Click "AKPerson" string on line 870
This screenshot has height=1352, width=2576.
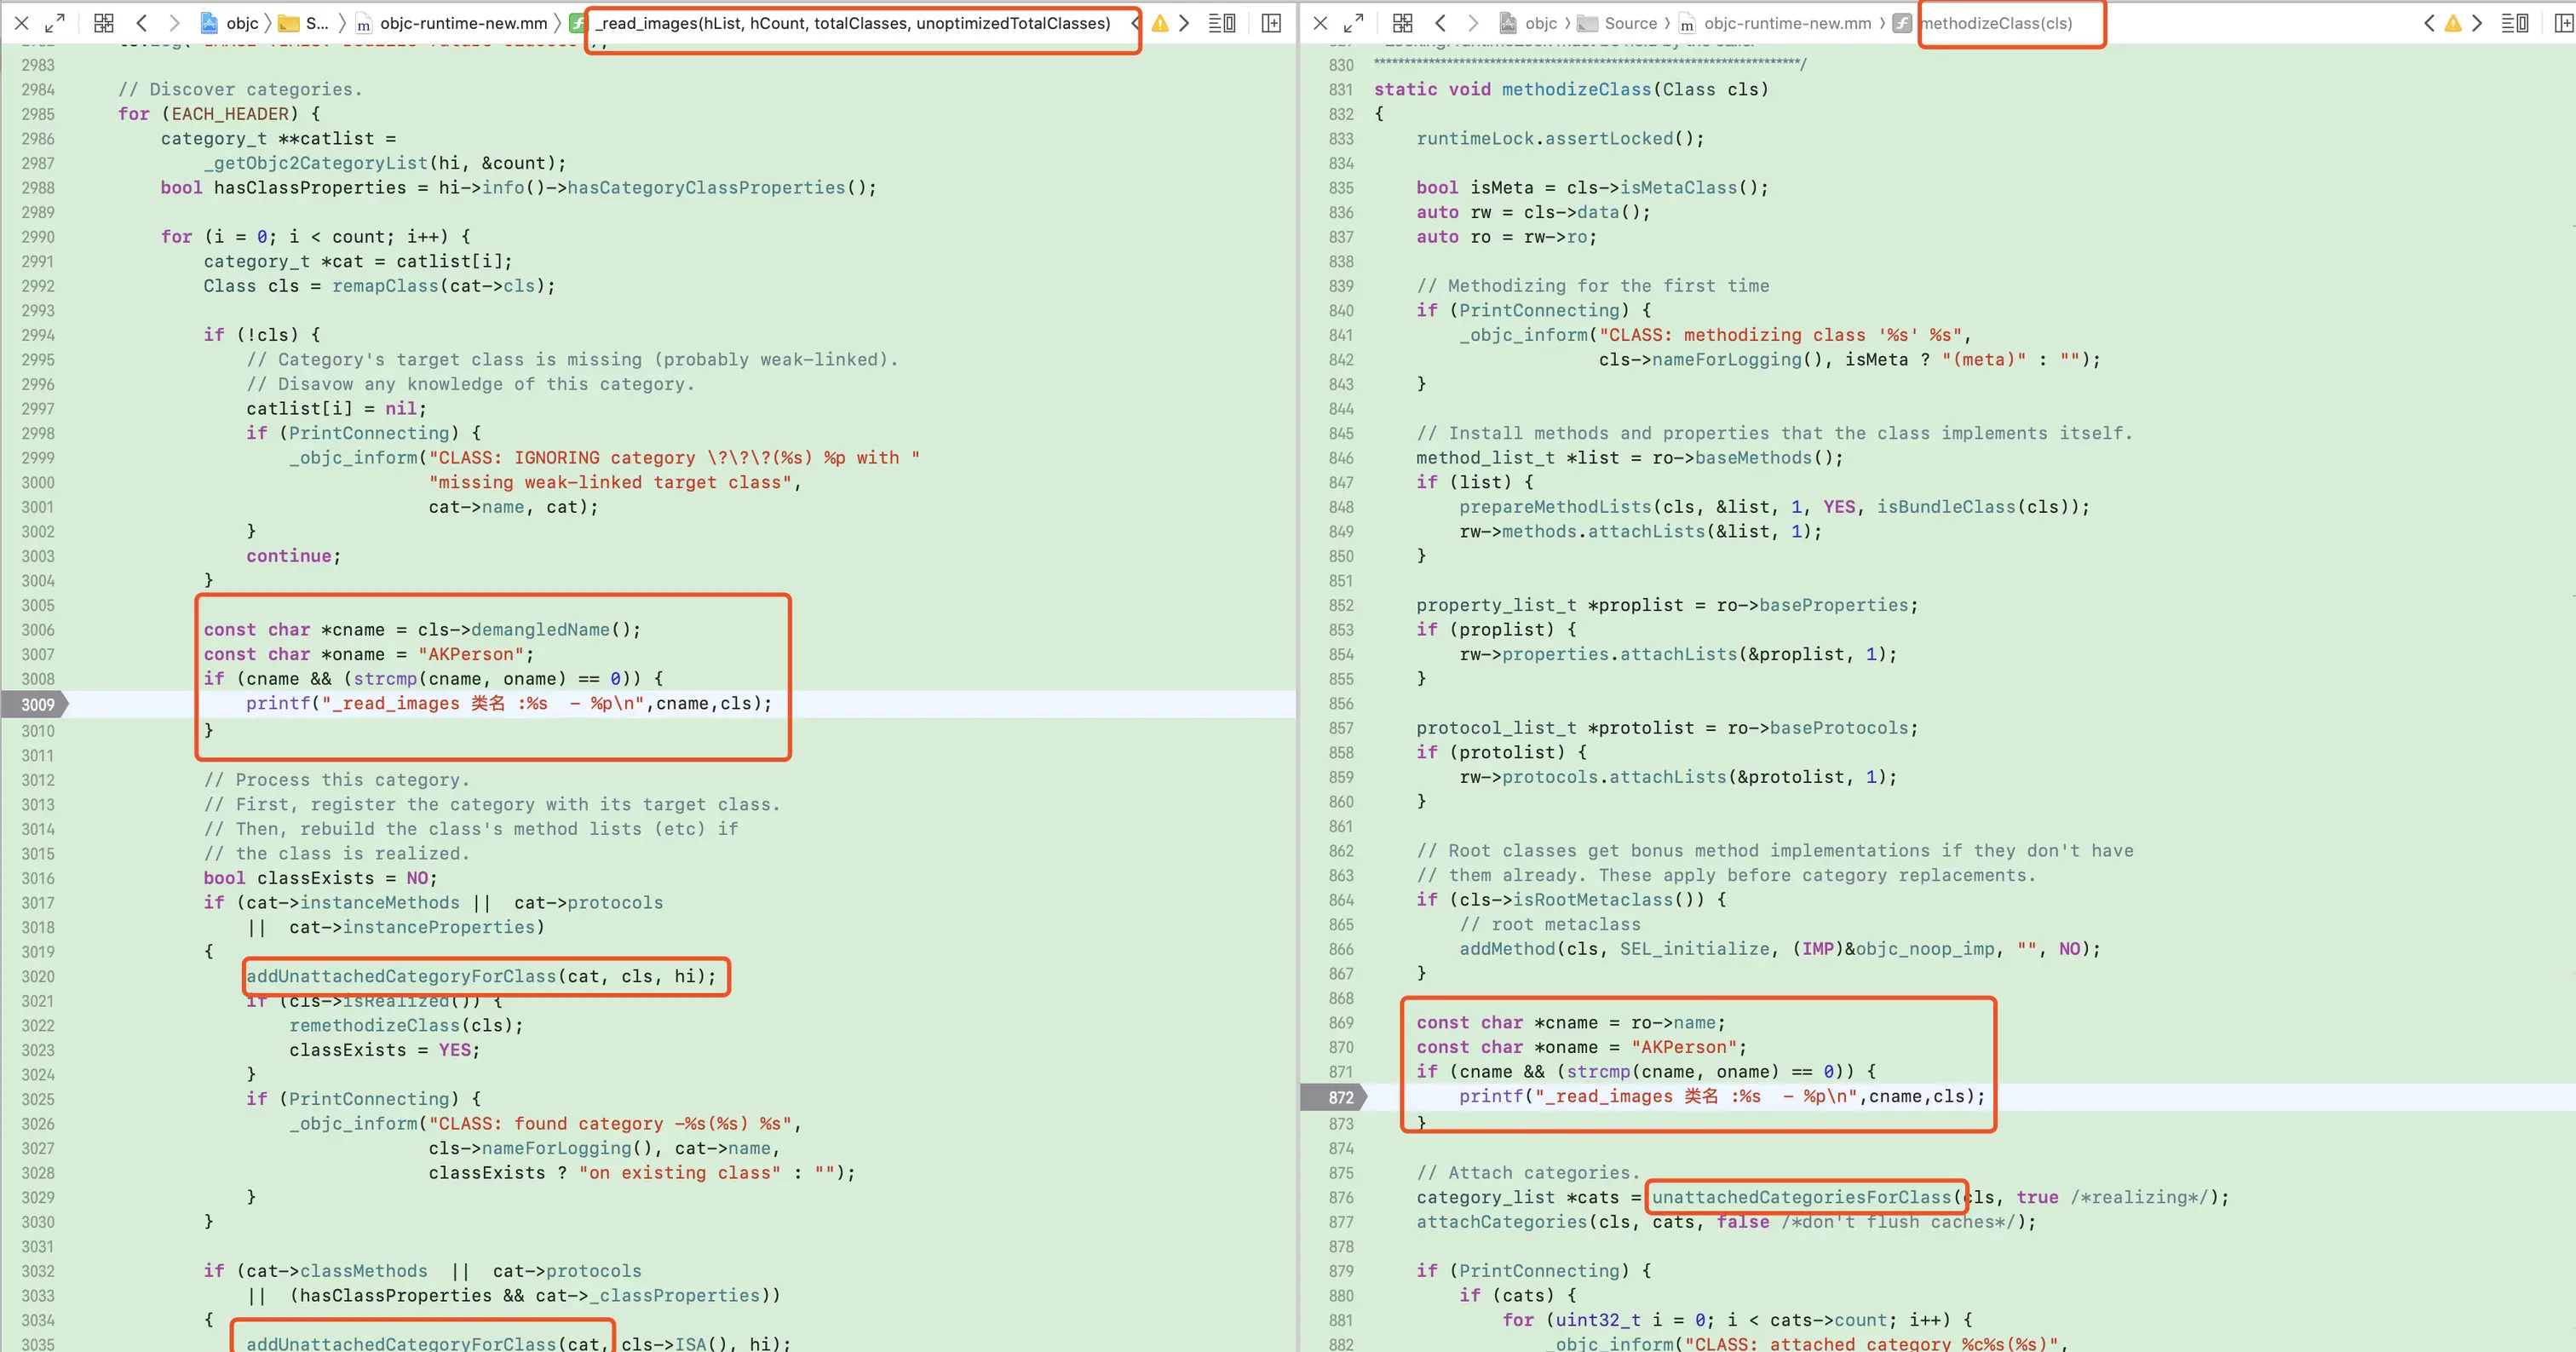(x=1684, y=1047)
